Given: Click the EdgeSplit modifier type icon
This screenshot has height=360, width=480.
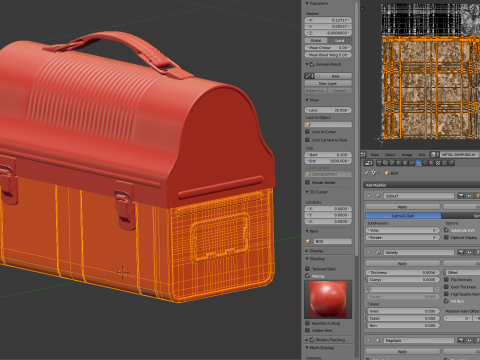Looking at the screenshot, I should 378,340.
